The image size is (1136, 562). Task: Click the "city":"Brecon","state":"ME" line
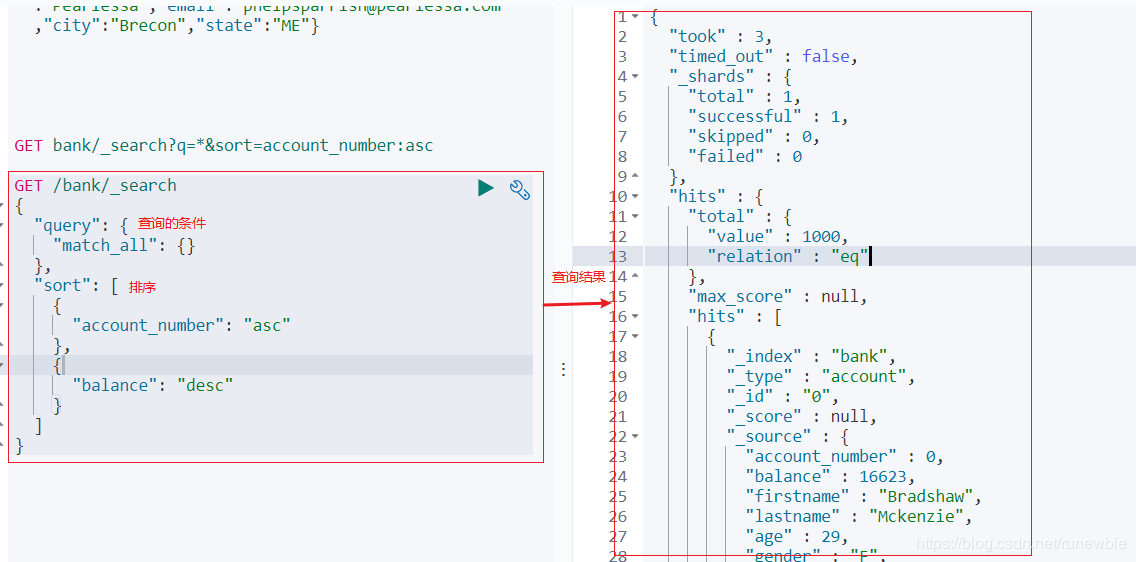tap(176, 27)
